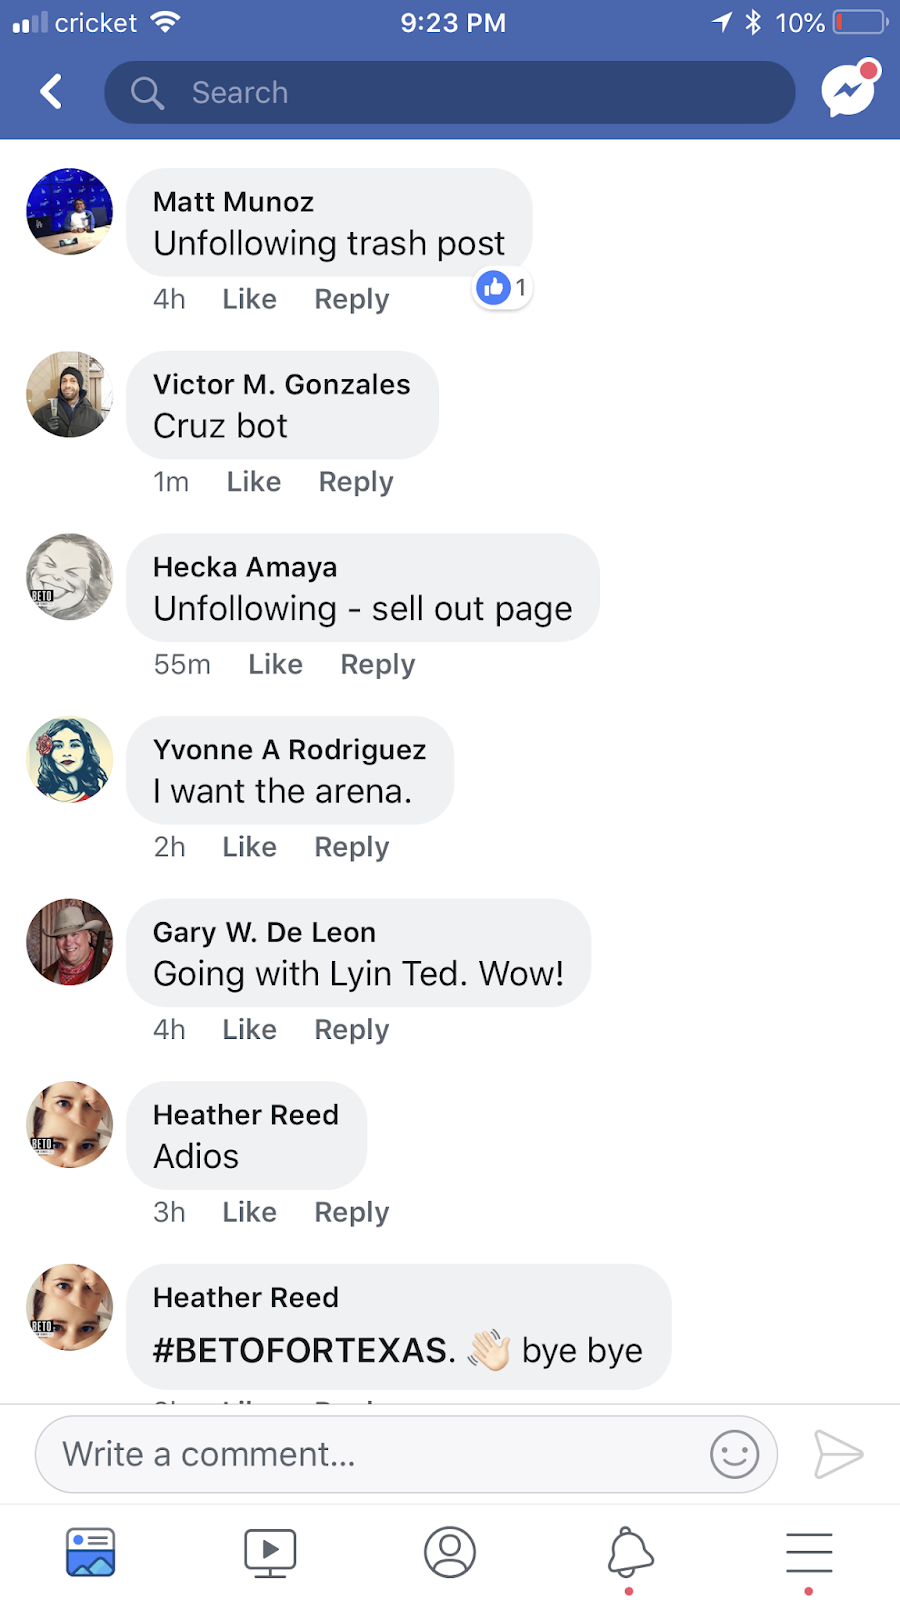Viewport: 900px width, 1600px height.
Task: Open the Profile tab icon
Action: 450,1553
